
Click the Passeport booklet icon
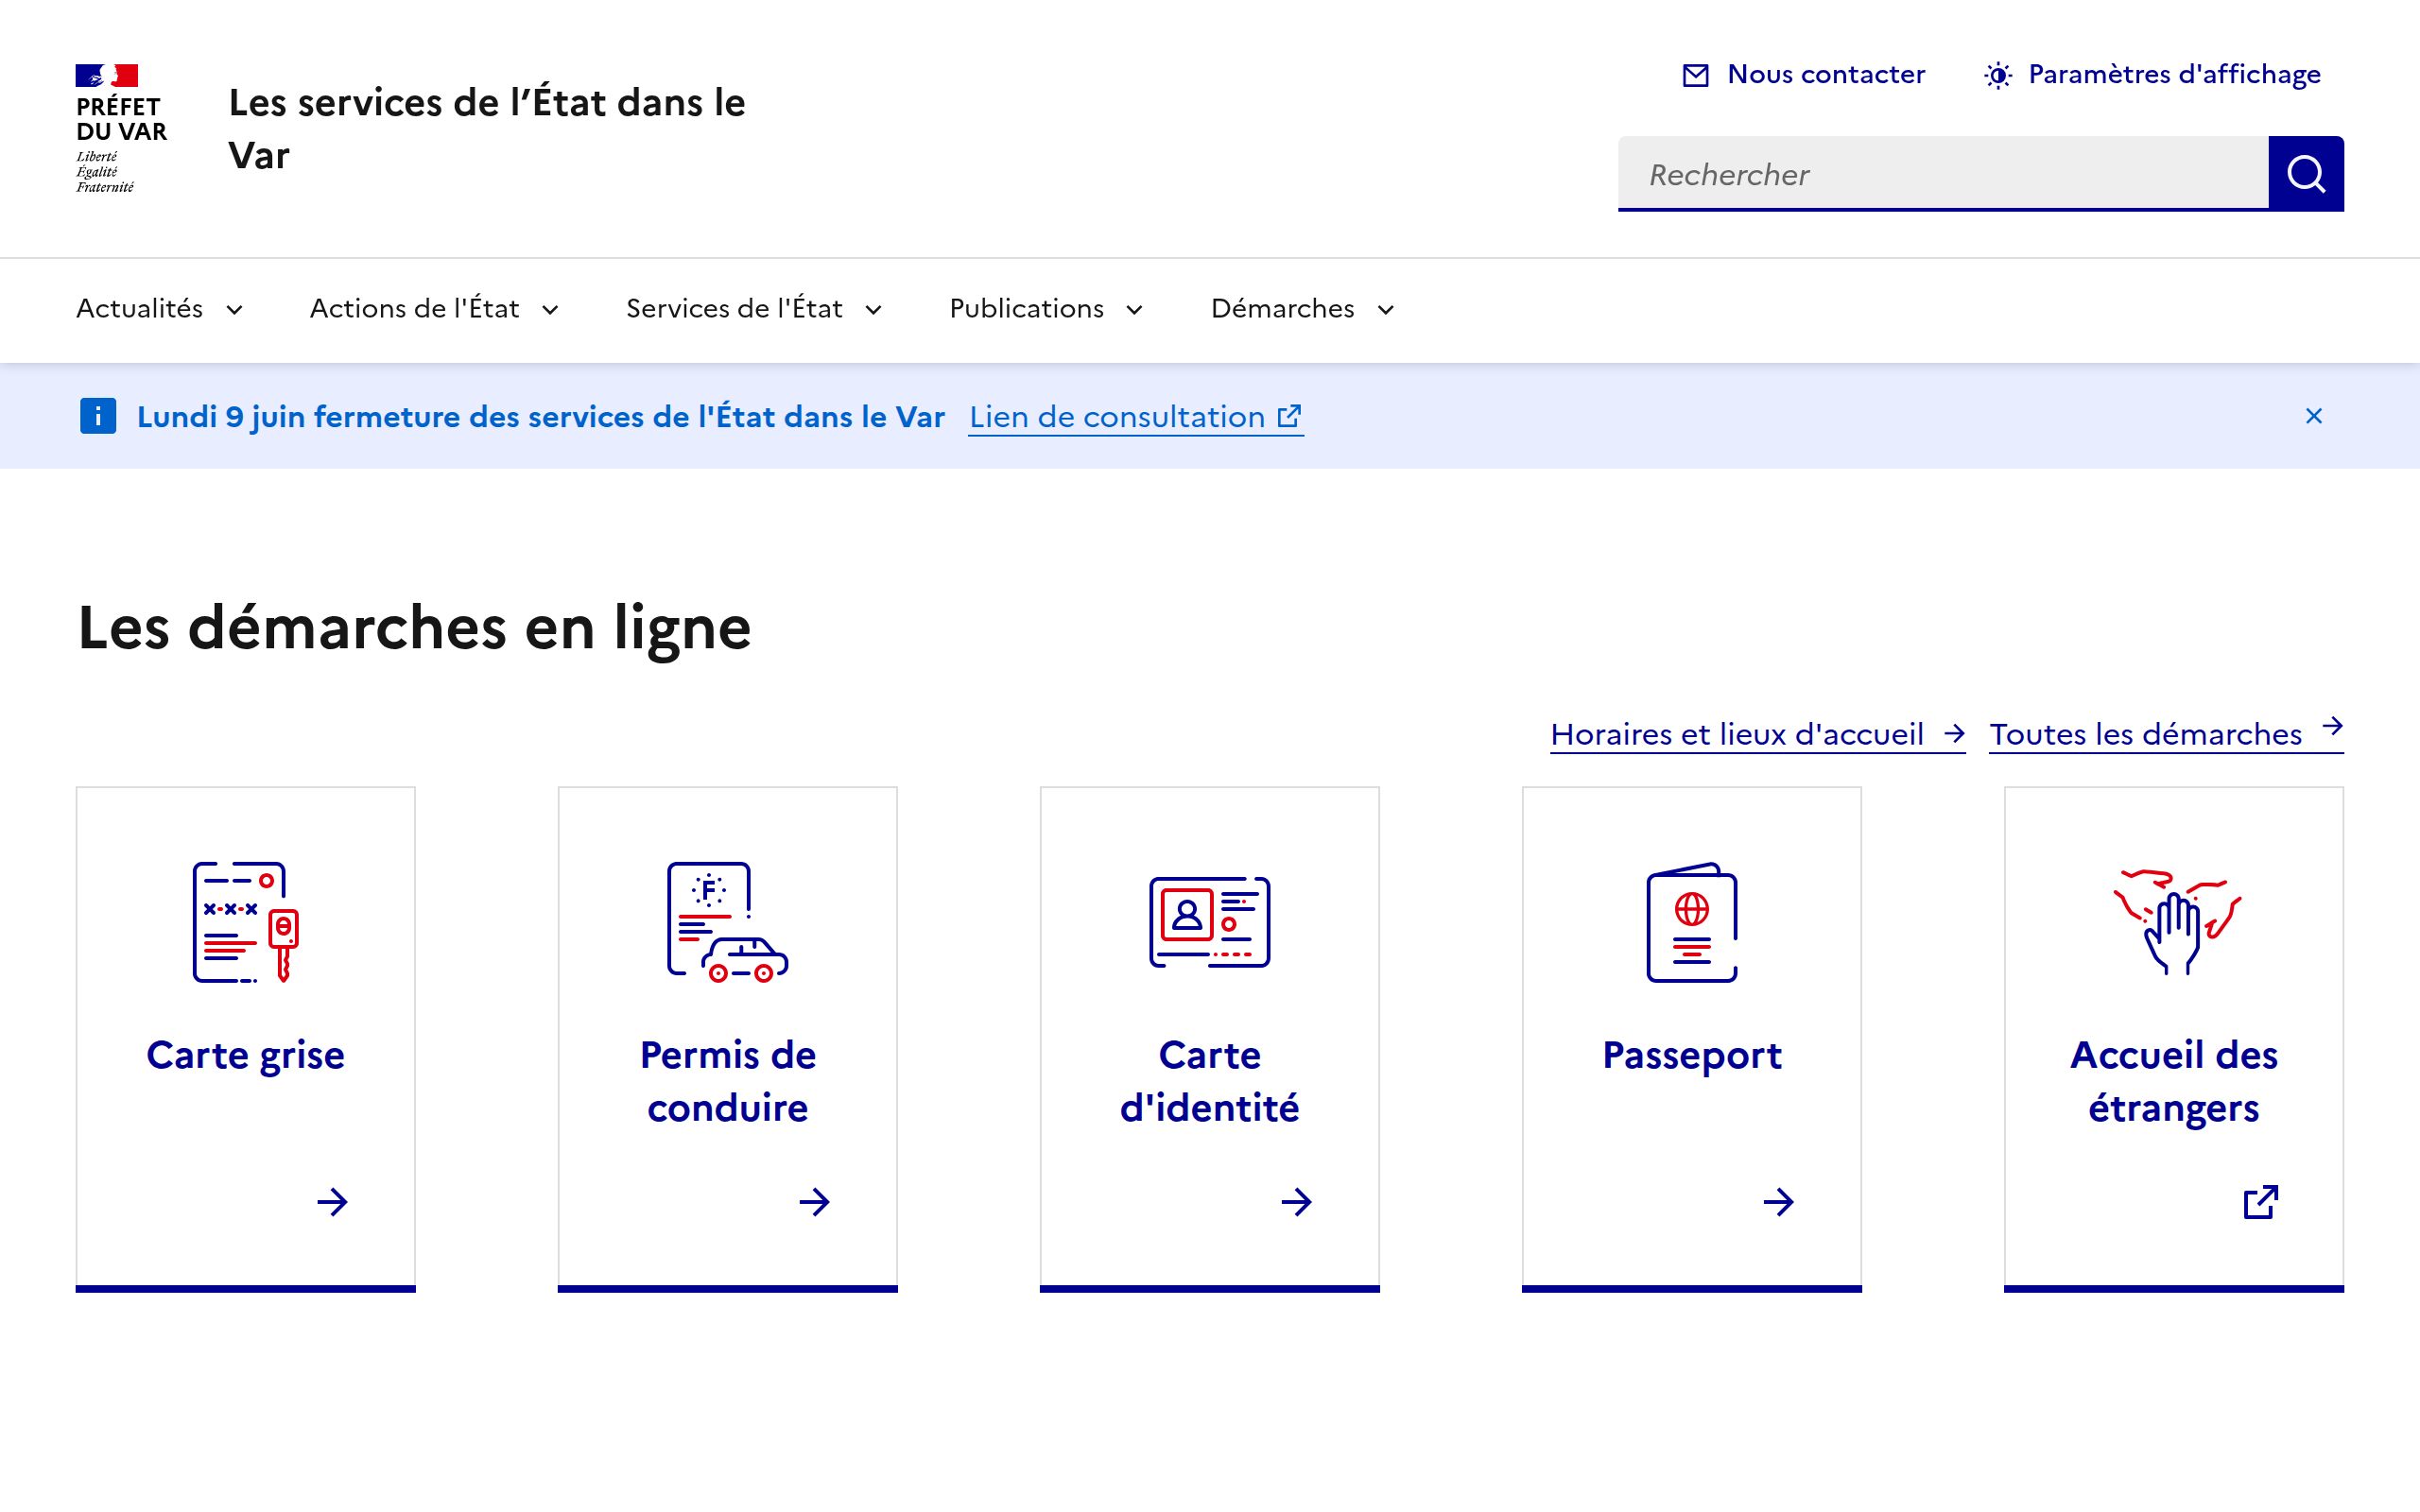pos(1692,922)
